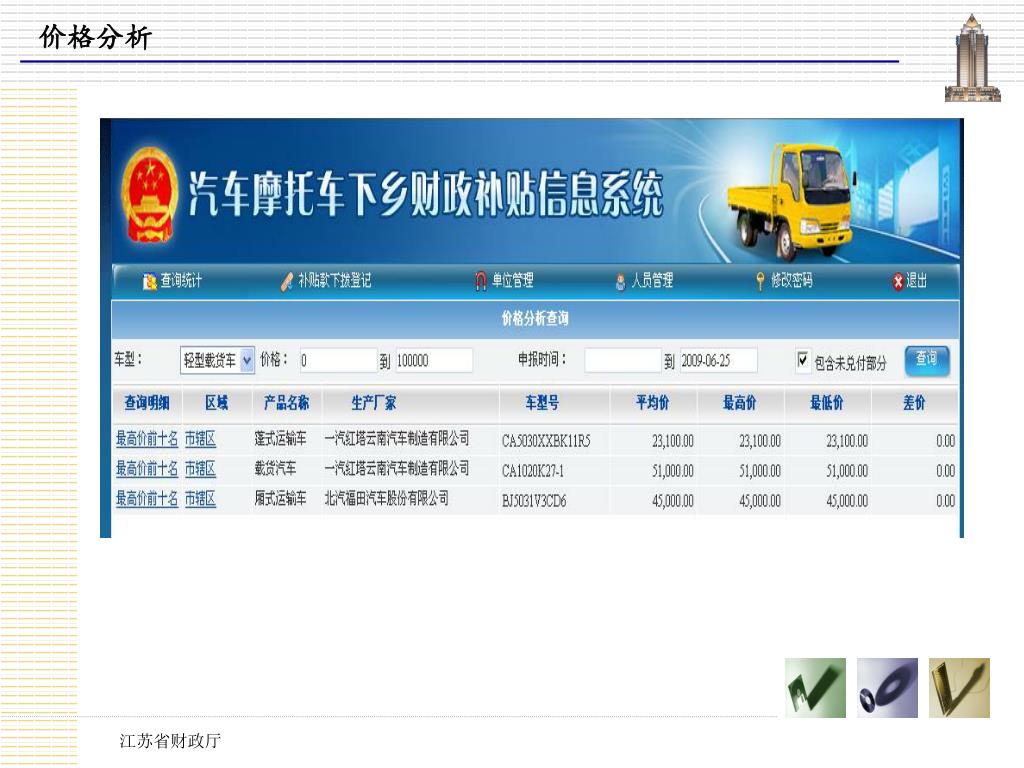Go to 单位管理 menu

point(513,281)
